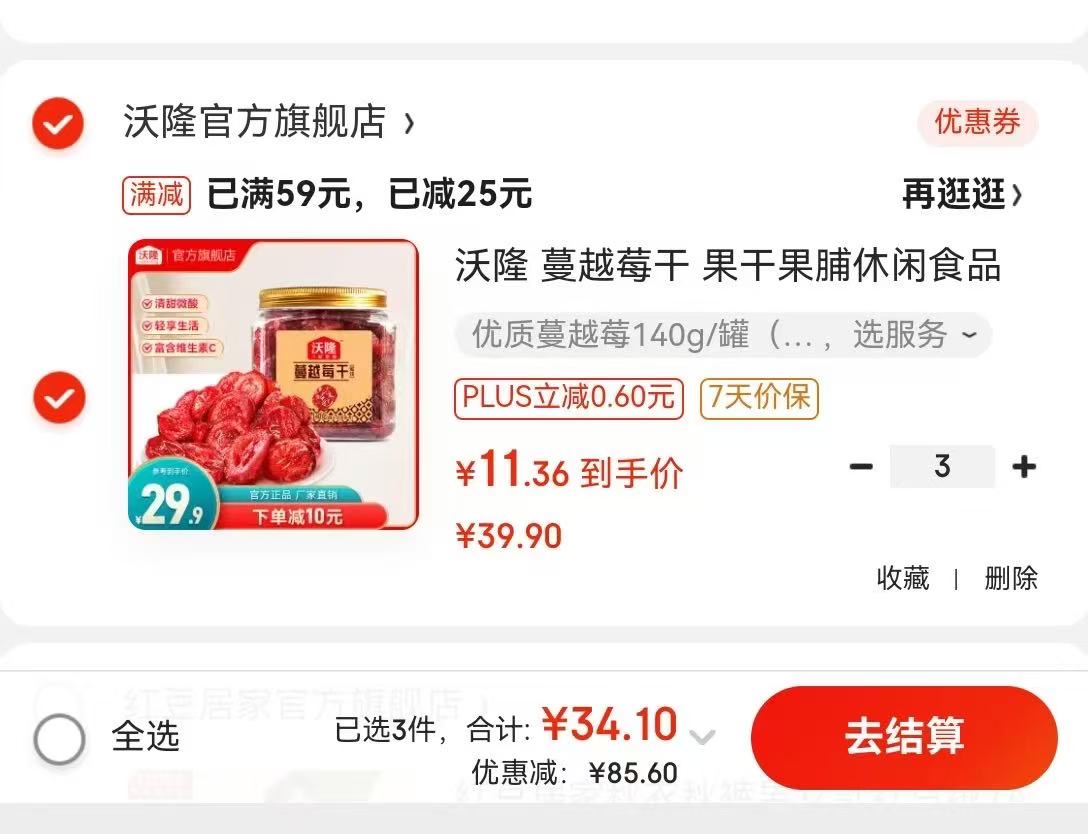The height and width of the screenshot is (834, 1088).
Task: Expand the price detail chevron beside ¥34.10
Action: tap(702, 736)
